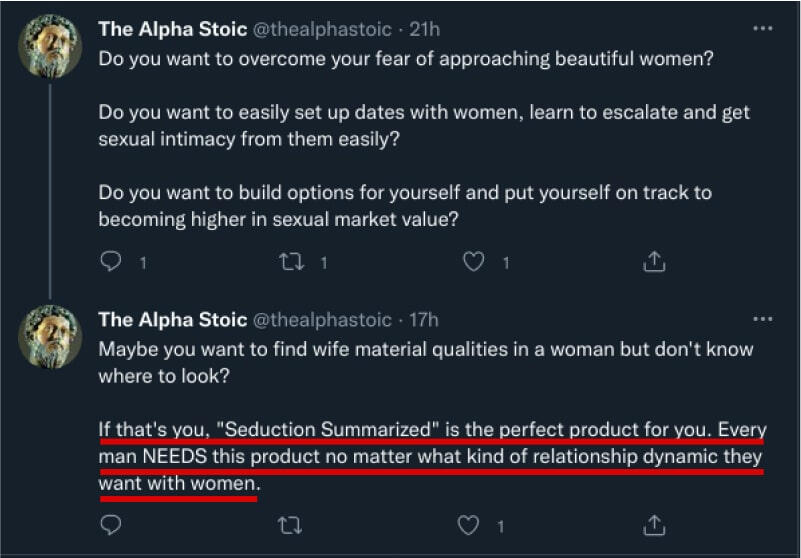Share the first tweet from 21h ago

653,263
